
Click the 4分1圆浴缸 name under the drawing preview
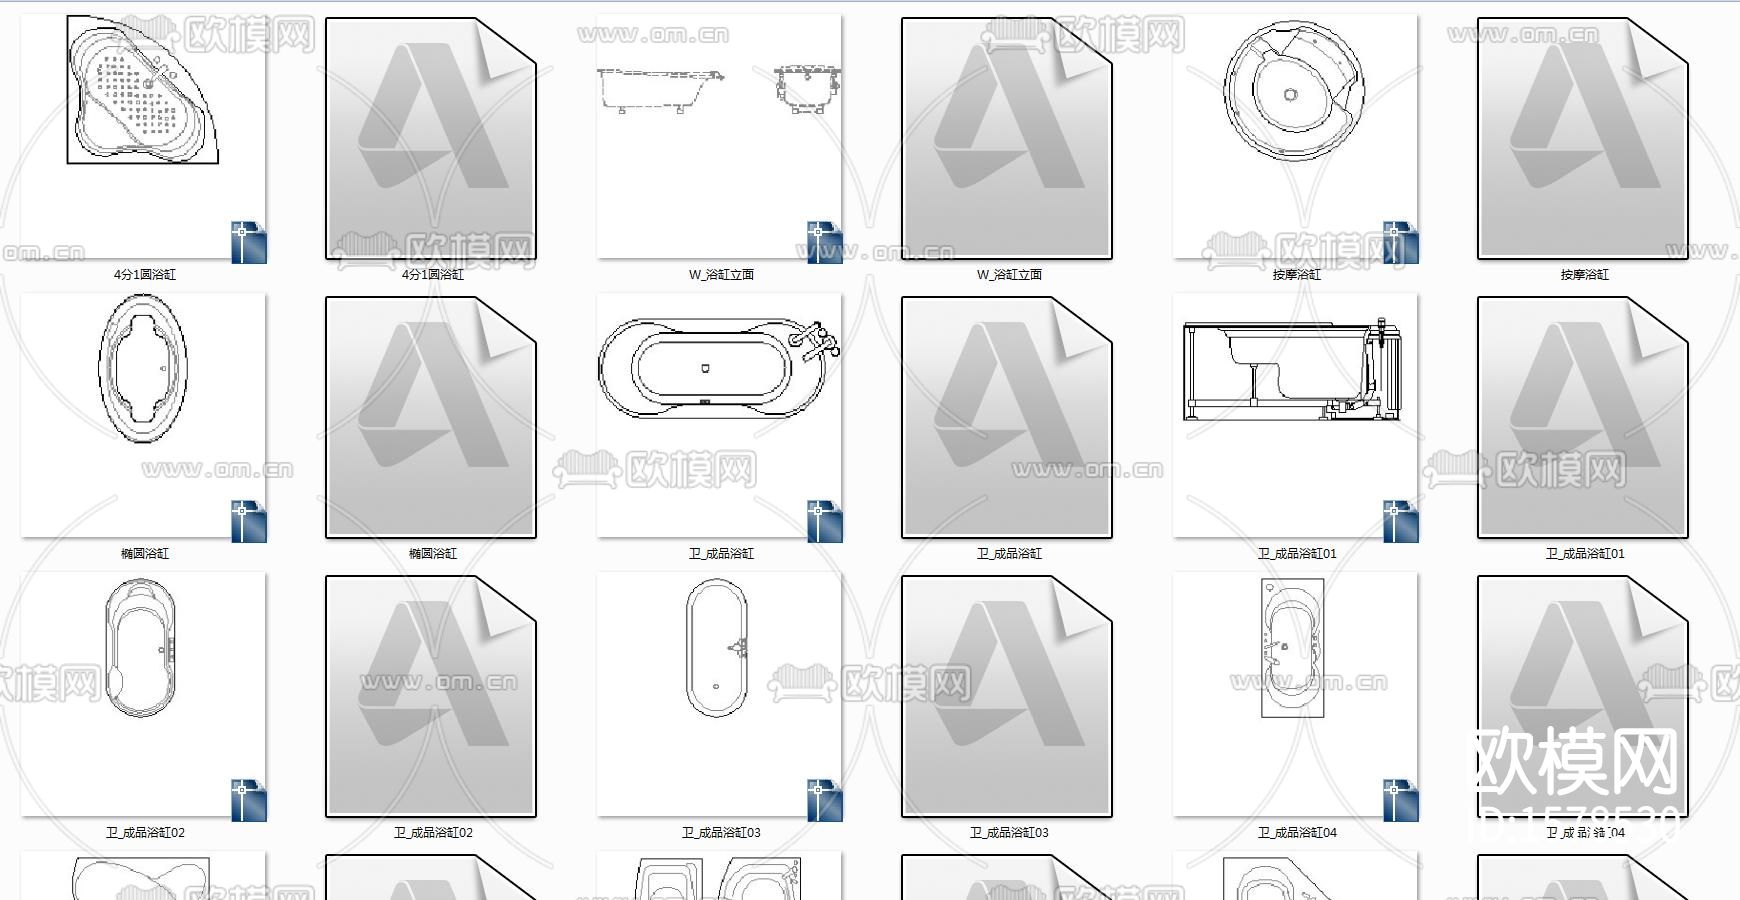[145, 274]
